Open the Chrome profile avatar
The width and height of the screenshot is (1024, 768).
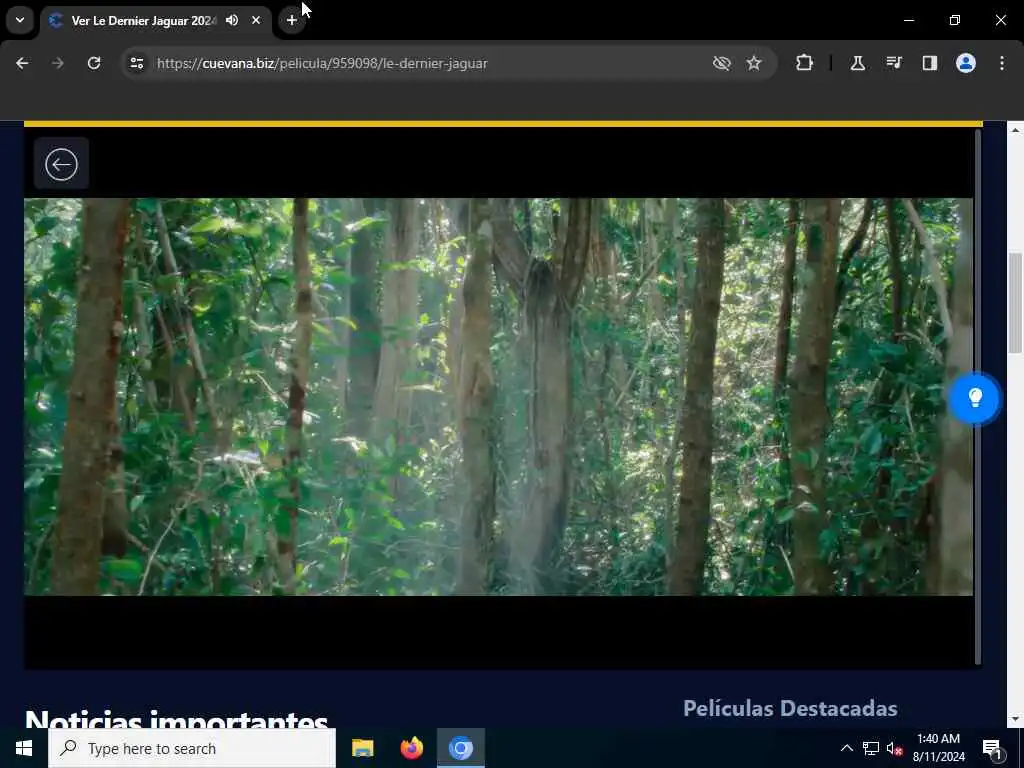click(x=966, y=63)
